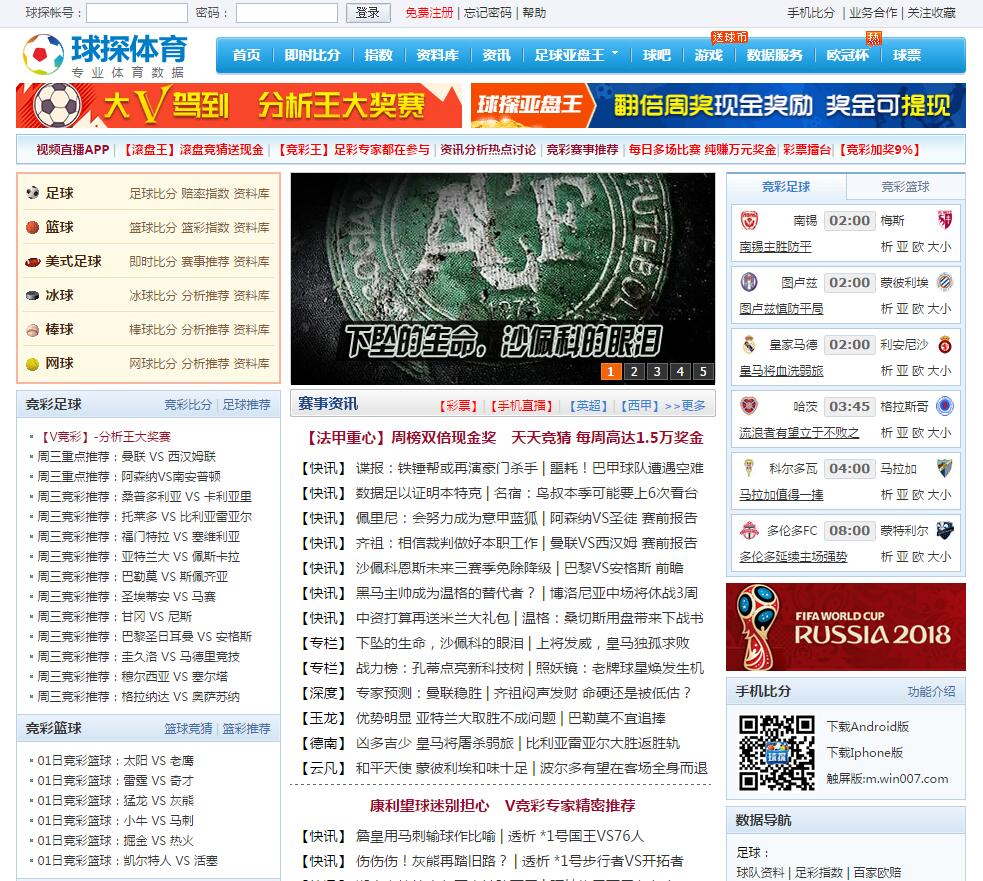The height and width of the screenshot is (881, 983).
Task: Open the 视频直播APP link
Action: click(x=73, y=150)
